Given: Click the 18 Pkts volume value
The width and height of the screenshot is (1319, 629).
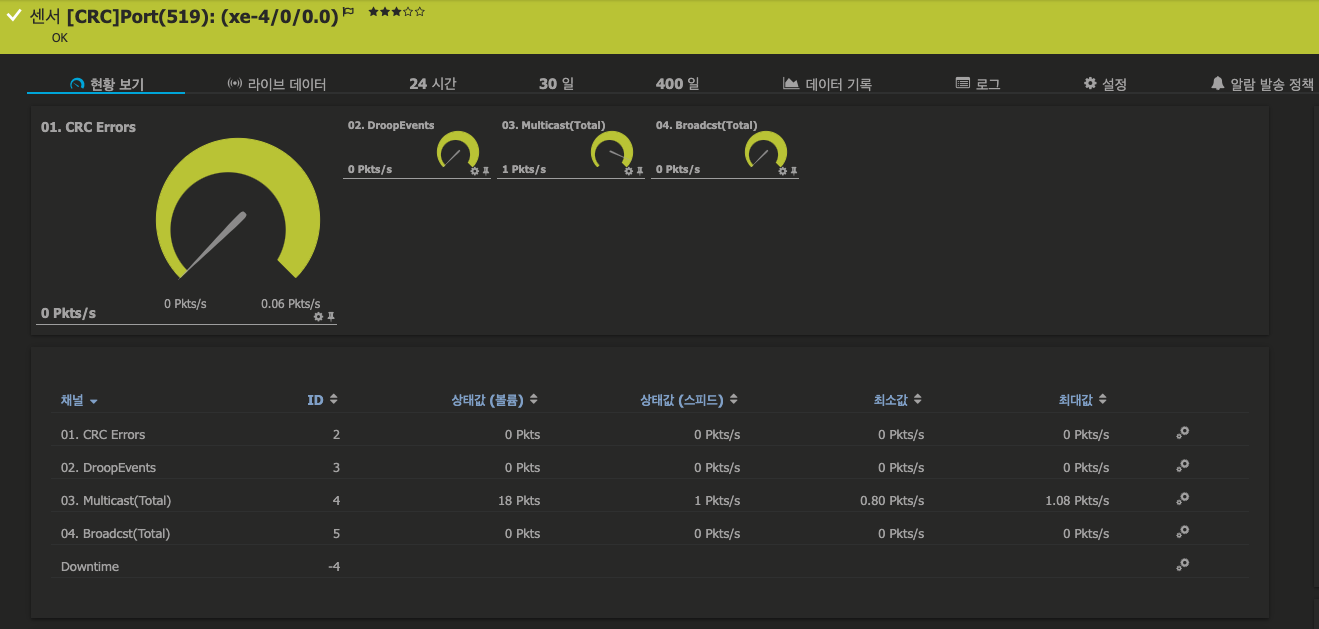Looking at the screenshot, I should point(519,501).
